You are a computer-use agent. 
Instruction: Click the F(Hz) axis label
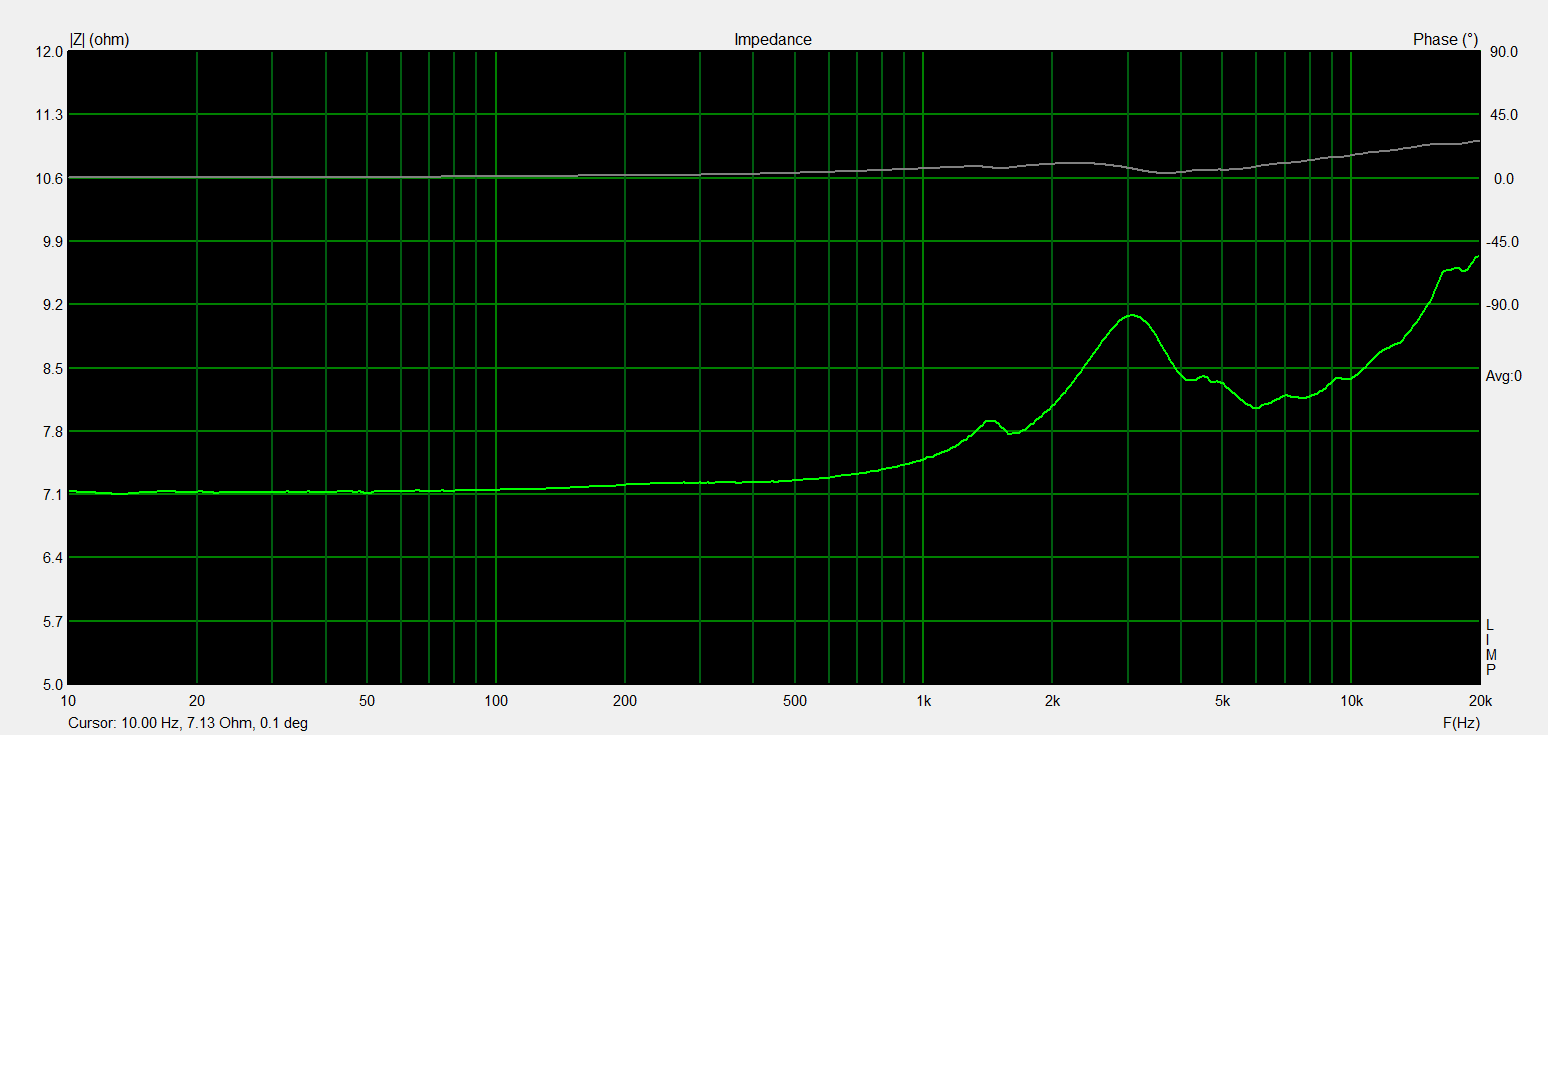coord(1461,723)
